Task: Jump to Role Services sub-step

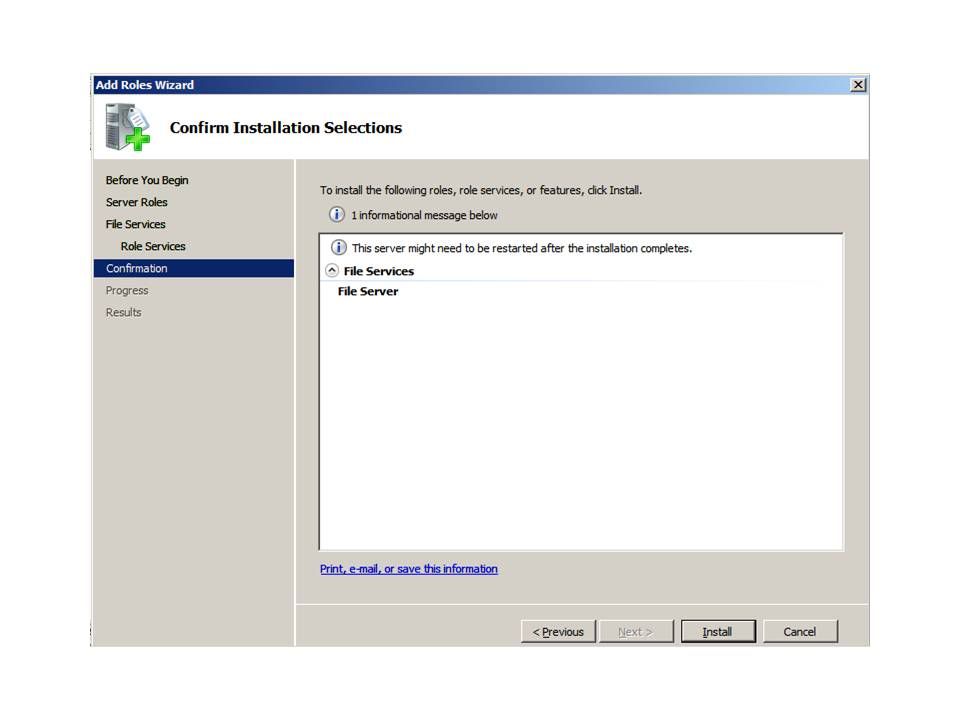Action: [153, 246]
